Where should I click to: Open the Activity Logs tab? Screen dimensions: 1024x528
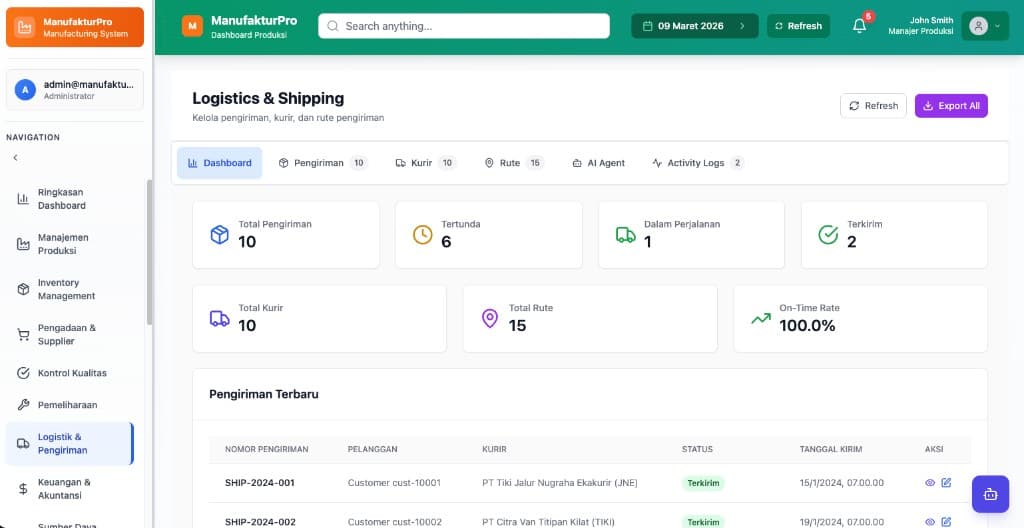click(x=697, y=163)
